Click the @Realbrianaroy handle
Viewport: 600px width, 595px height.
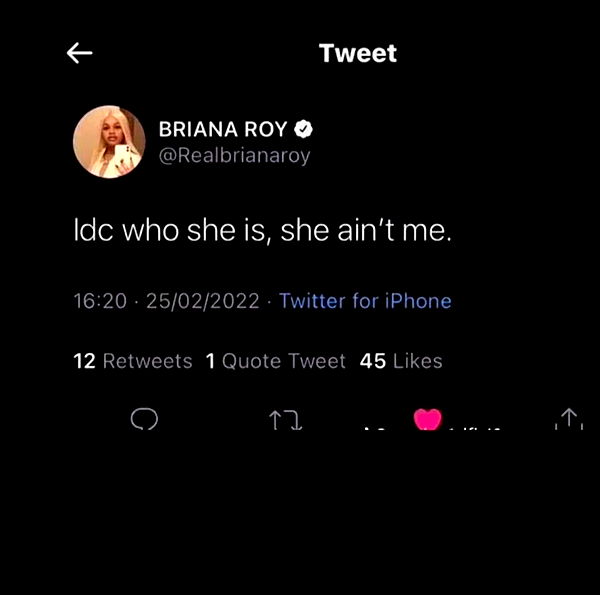tap(234, 155)
